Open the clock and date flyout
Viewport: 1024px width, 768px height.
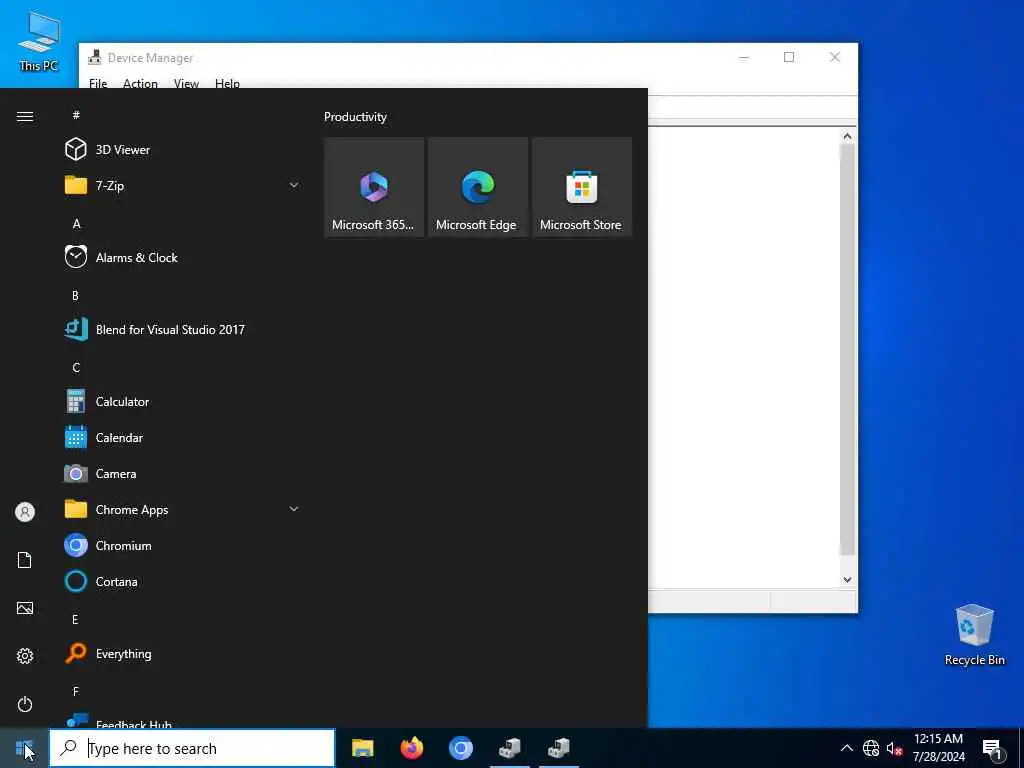[938, 748]
